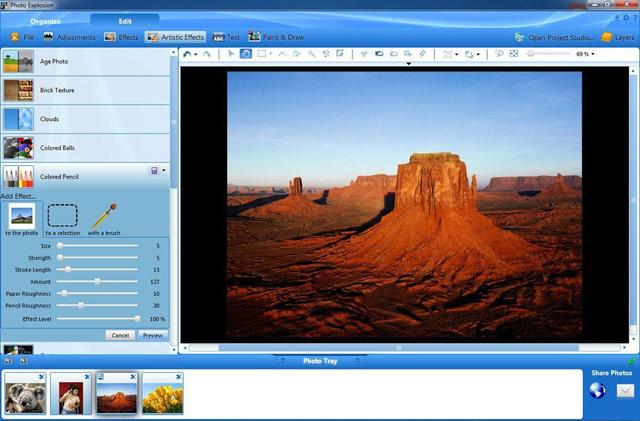Click the Photo Tray right expand arrows
This screenshot has width=640, height=421.
click(358, 361)
